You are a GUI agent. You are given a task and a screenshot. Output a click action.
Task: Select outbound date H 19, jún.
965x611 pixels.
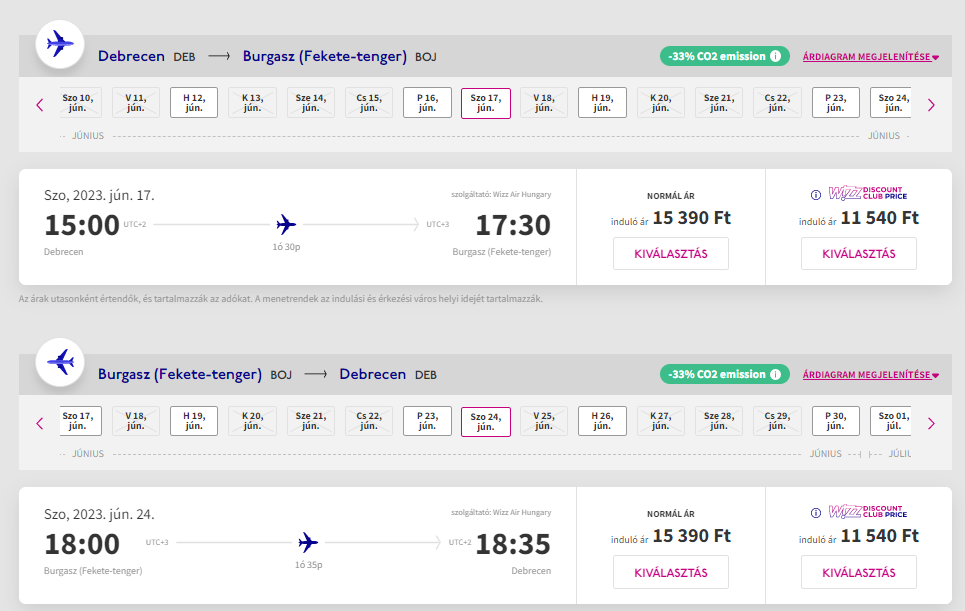pyautogui.click(x=602, y=103)
